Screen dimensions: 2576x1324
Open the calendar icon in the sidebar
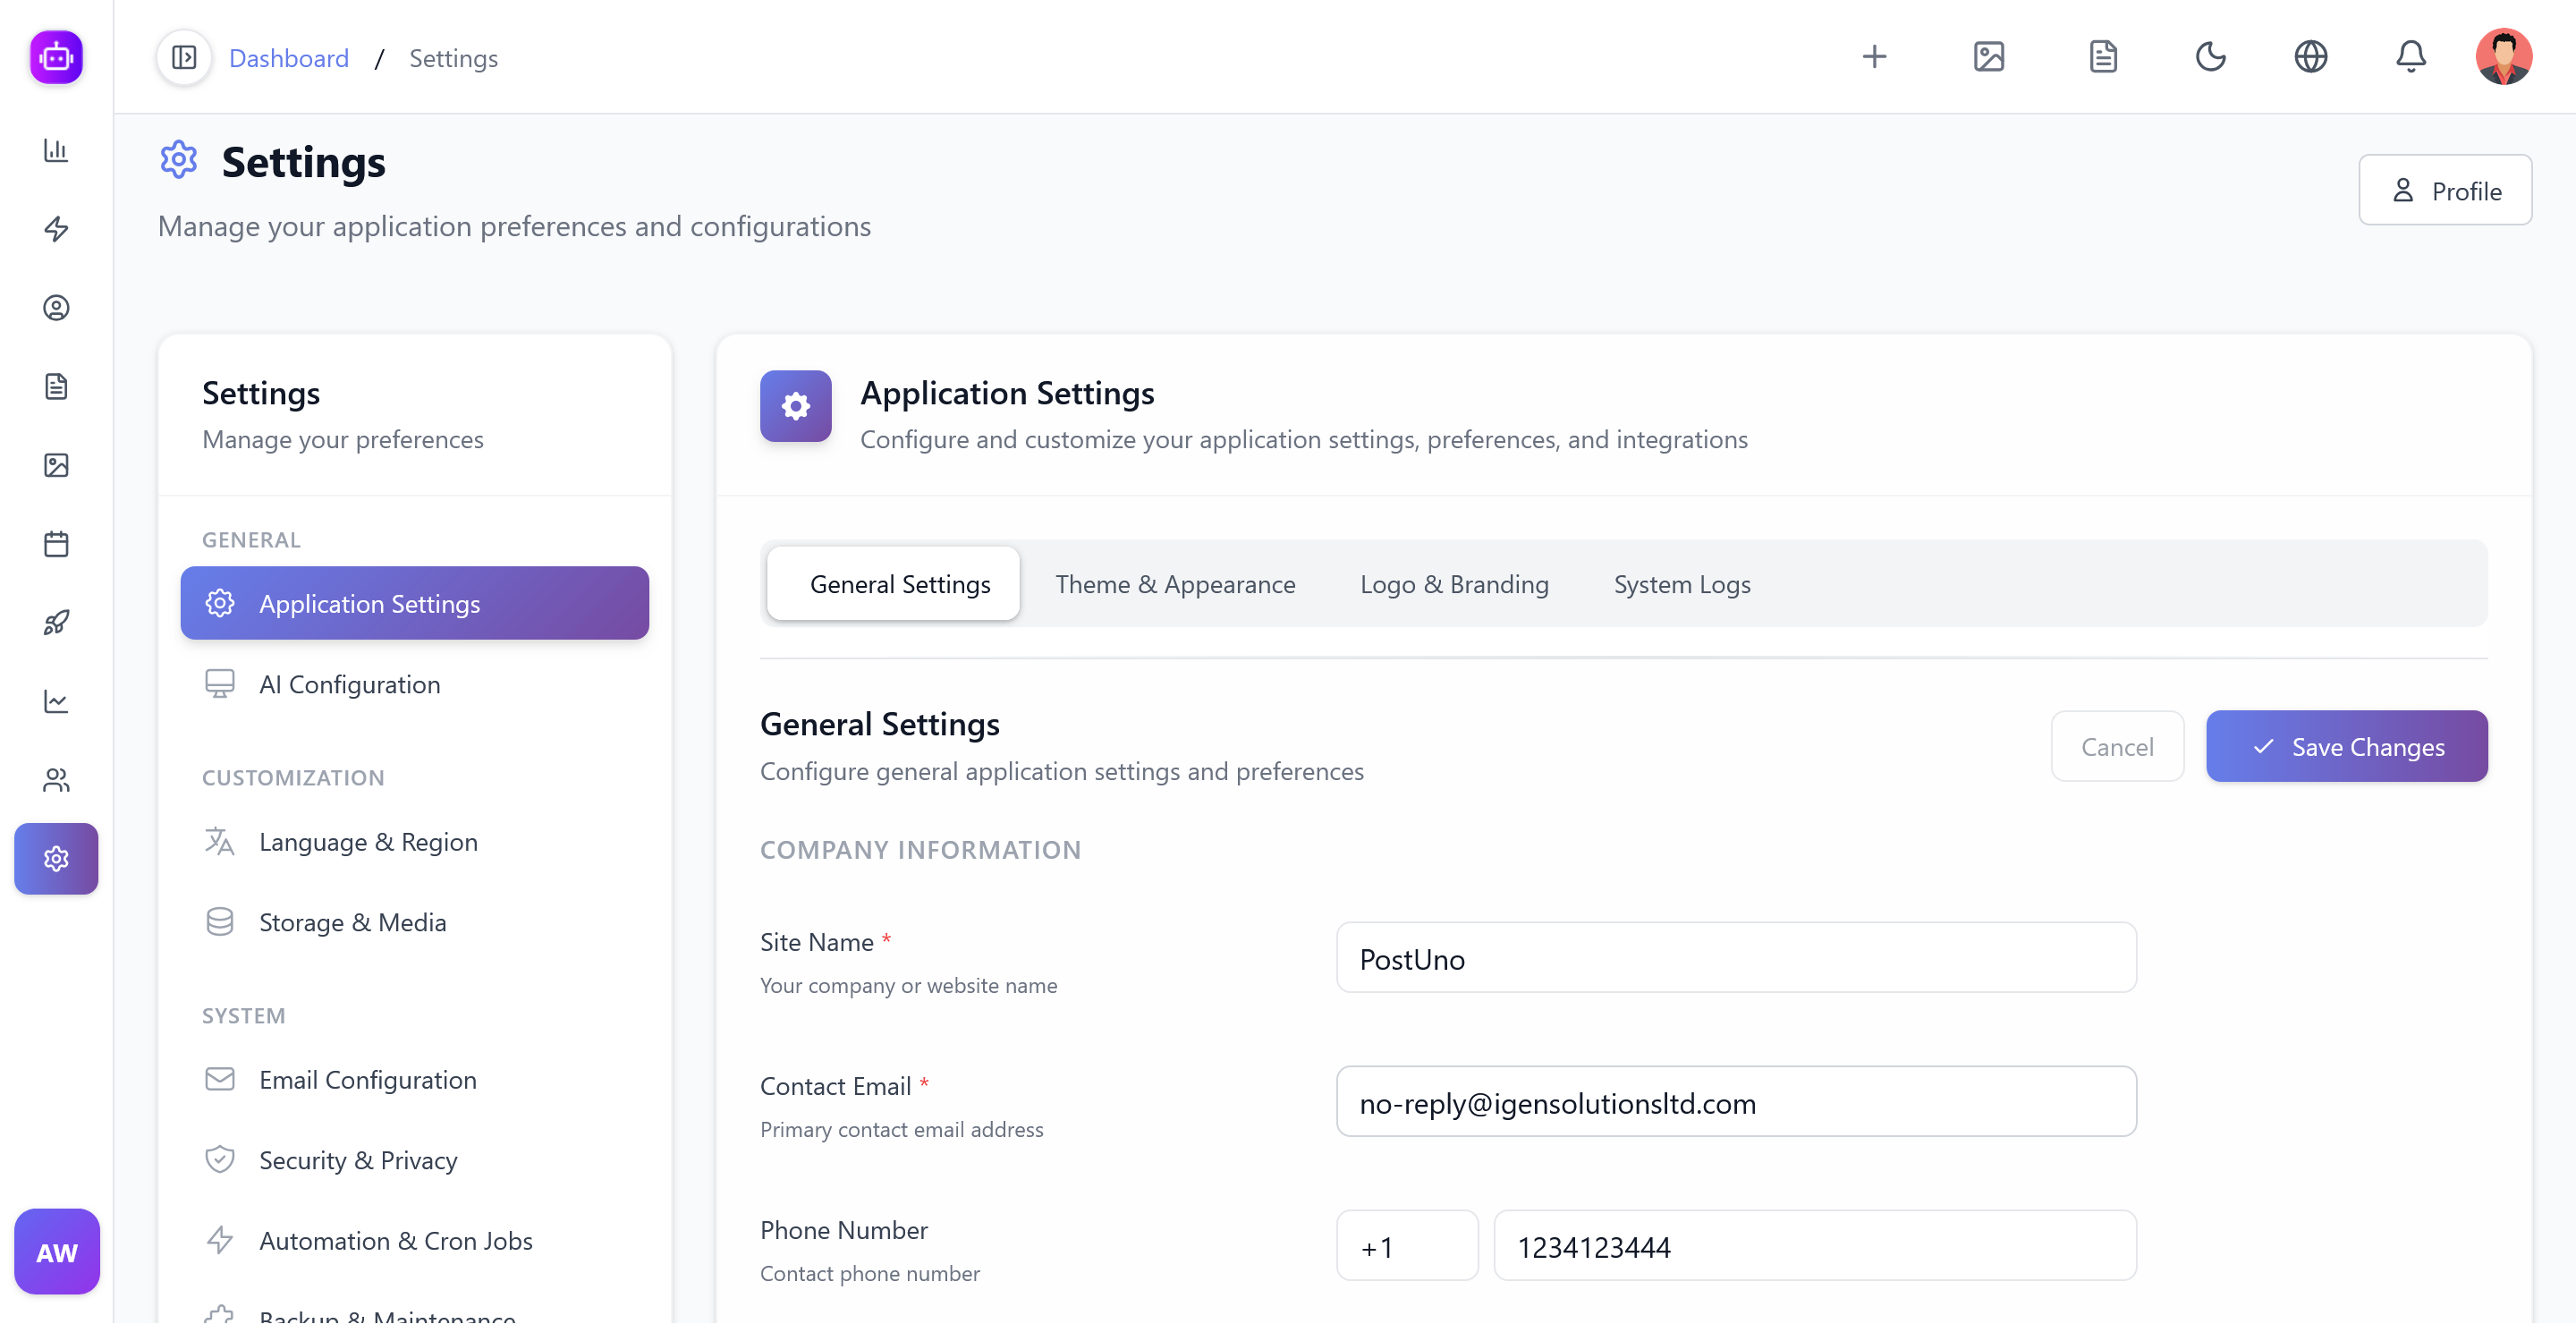[56, 543]
